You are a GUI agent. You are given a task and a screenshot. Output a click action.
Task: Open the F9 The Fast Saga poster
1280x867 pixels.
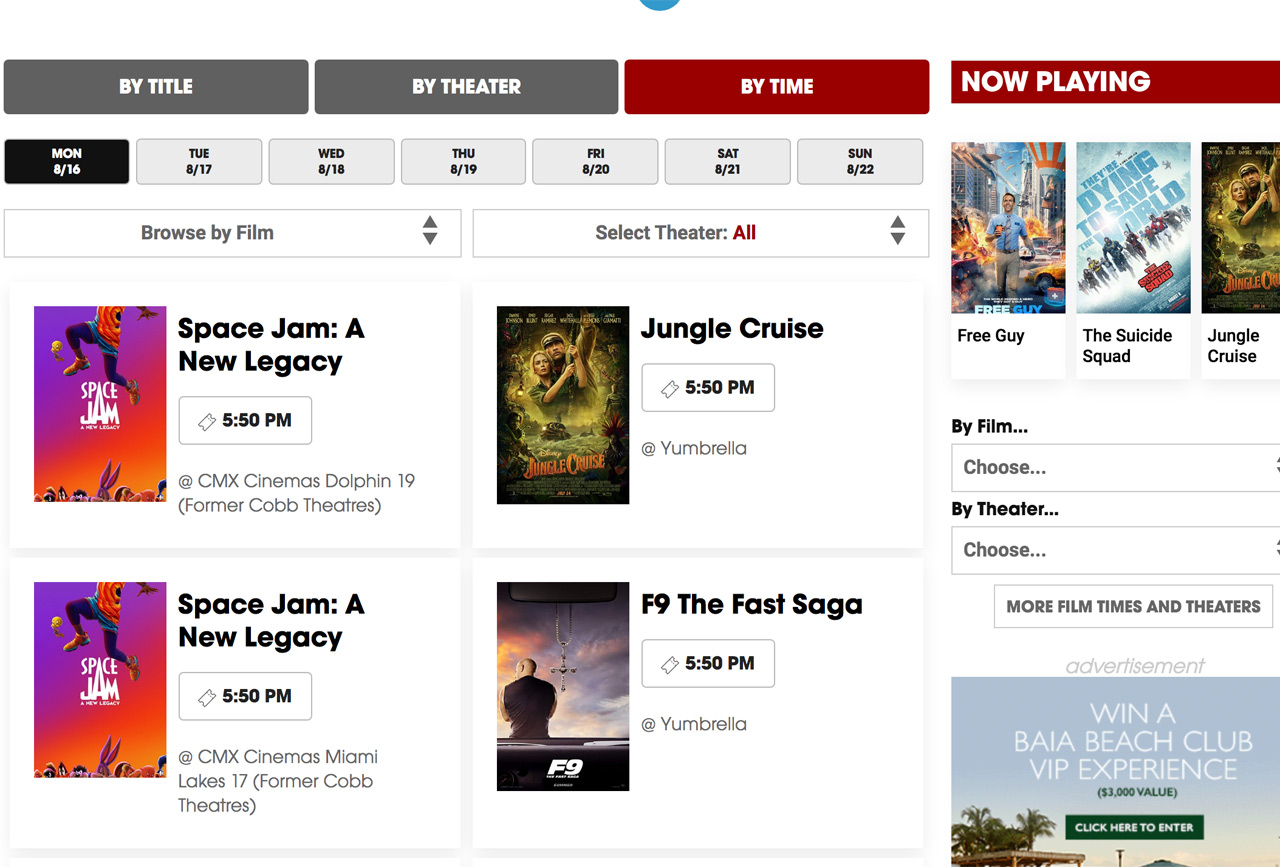[x=563, y=686]
